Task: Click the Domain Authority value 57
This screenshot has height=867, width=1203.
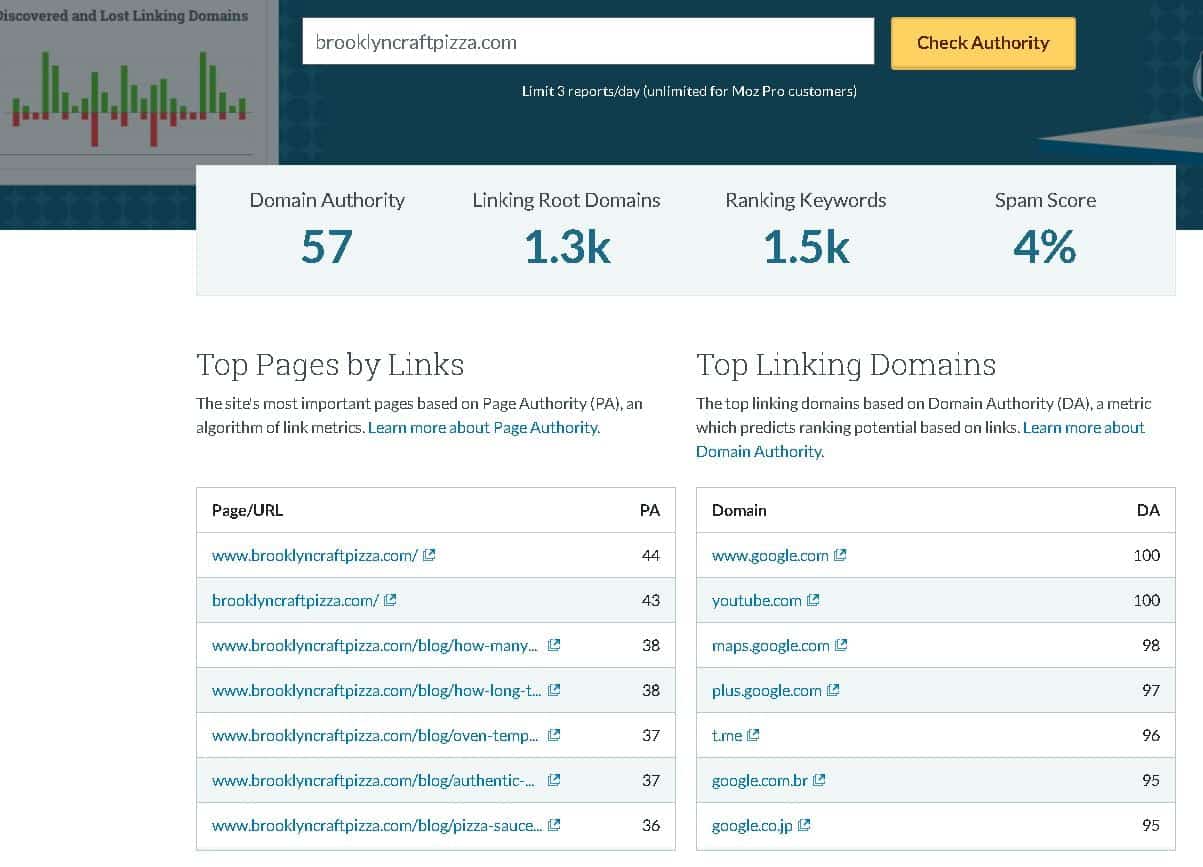Action: click(327, 247)
